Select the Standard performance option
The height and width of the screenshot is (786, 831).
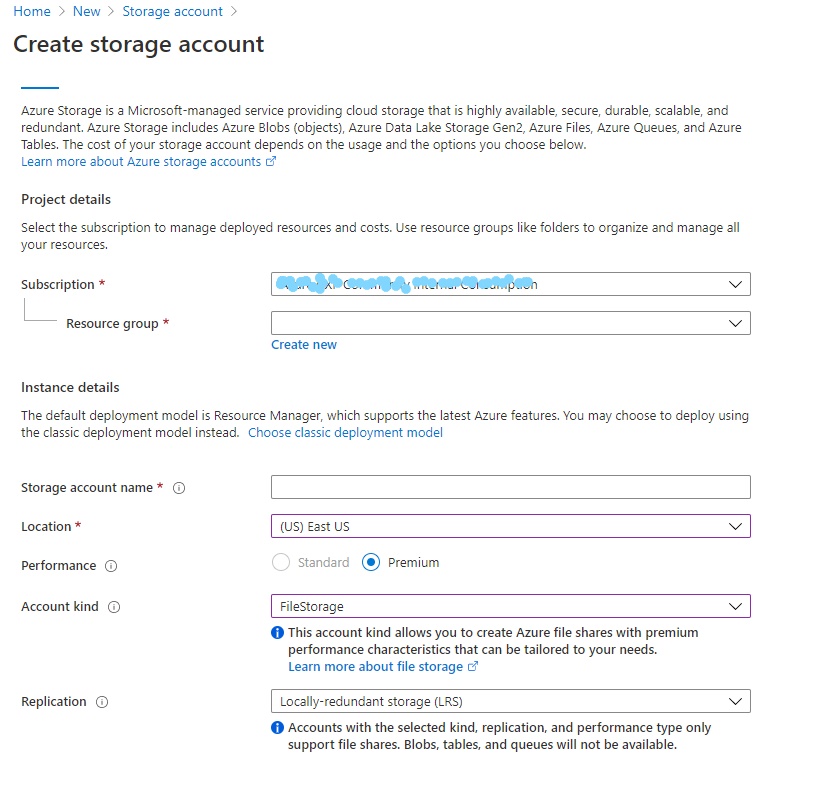pos(281,562)
